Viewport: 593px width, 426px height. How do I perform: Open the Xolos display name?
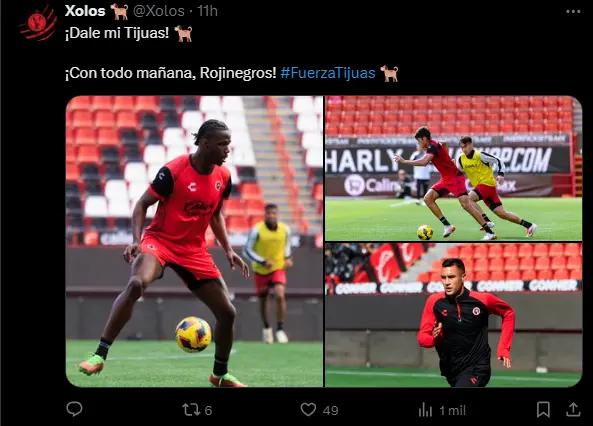pyautogui.click(x=85, y=11)
